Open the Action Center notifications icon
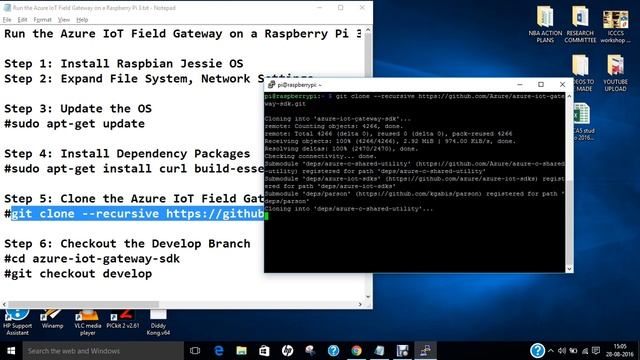This screenshot has width=640, height=360. (x=596, y=351)
